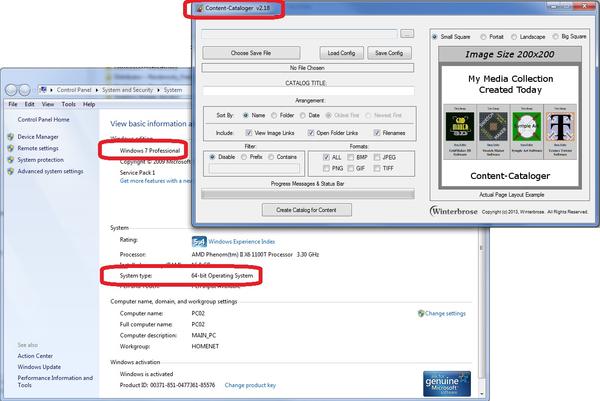Toggle the ALL formats checkbox
This screenshot has width=600, height=401.
[x=326, y=157]
